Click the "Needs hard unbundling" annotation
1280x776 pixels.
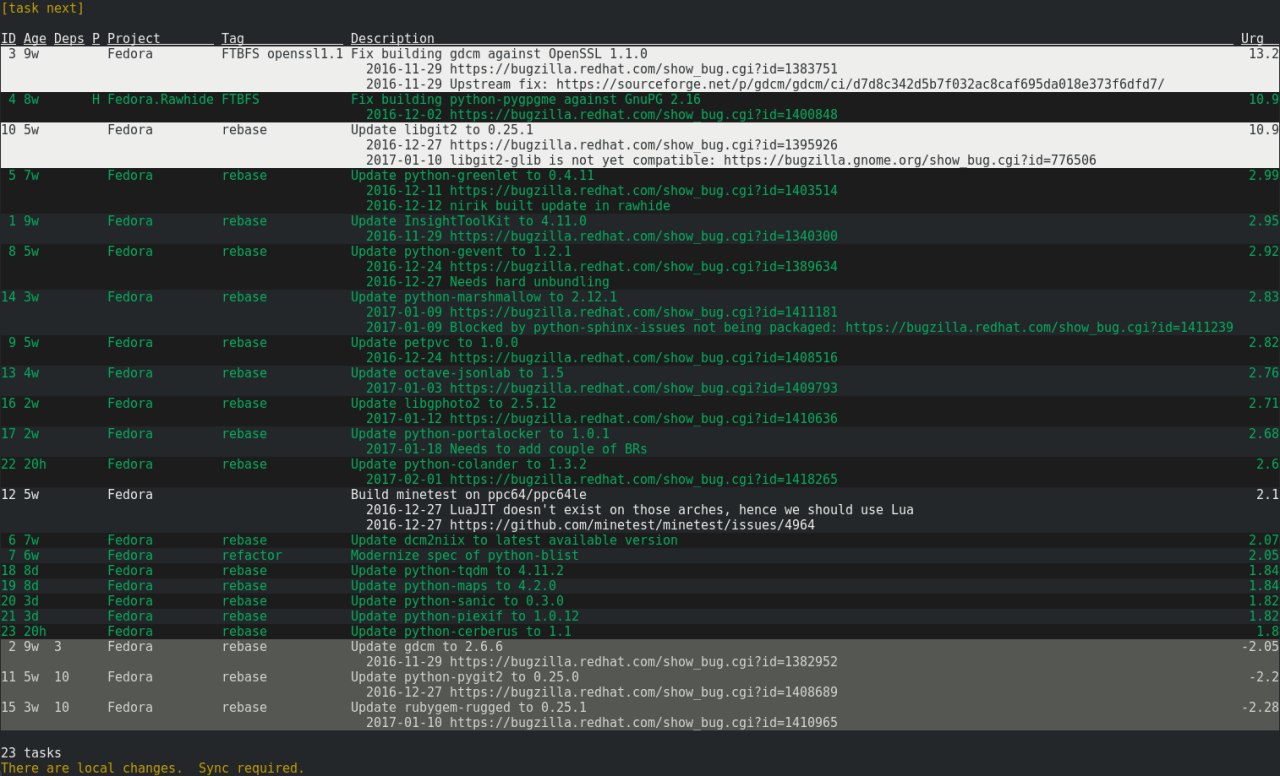coord(529,282)
